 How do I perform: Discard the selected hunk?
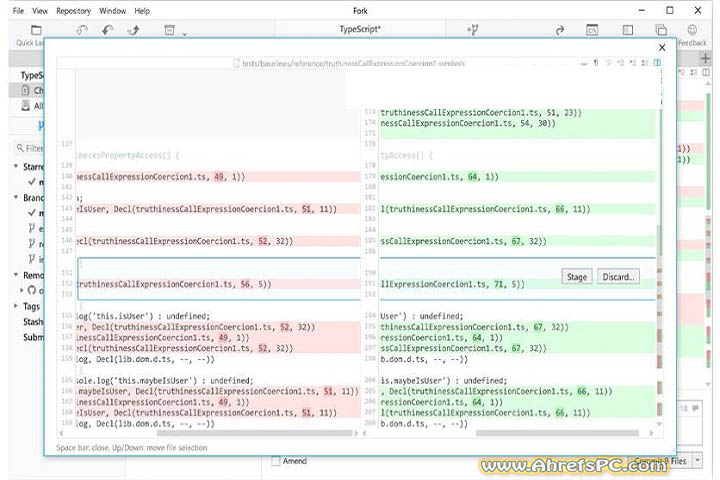pos(618,277)
